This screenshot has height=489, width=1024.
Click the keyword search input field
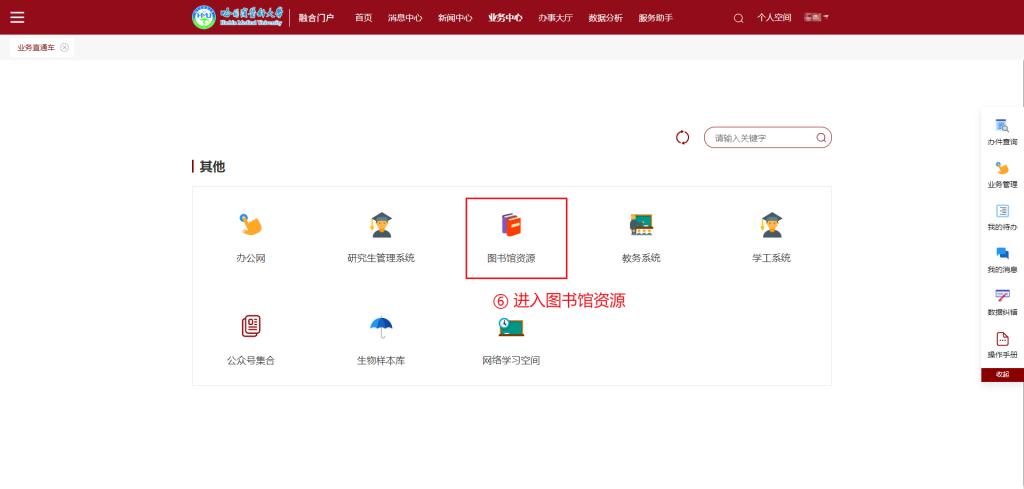coord(762,138)
